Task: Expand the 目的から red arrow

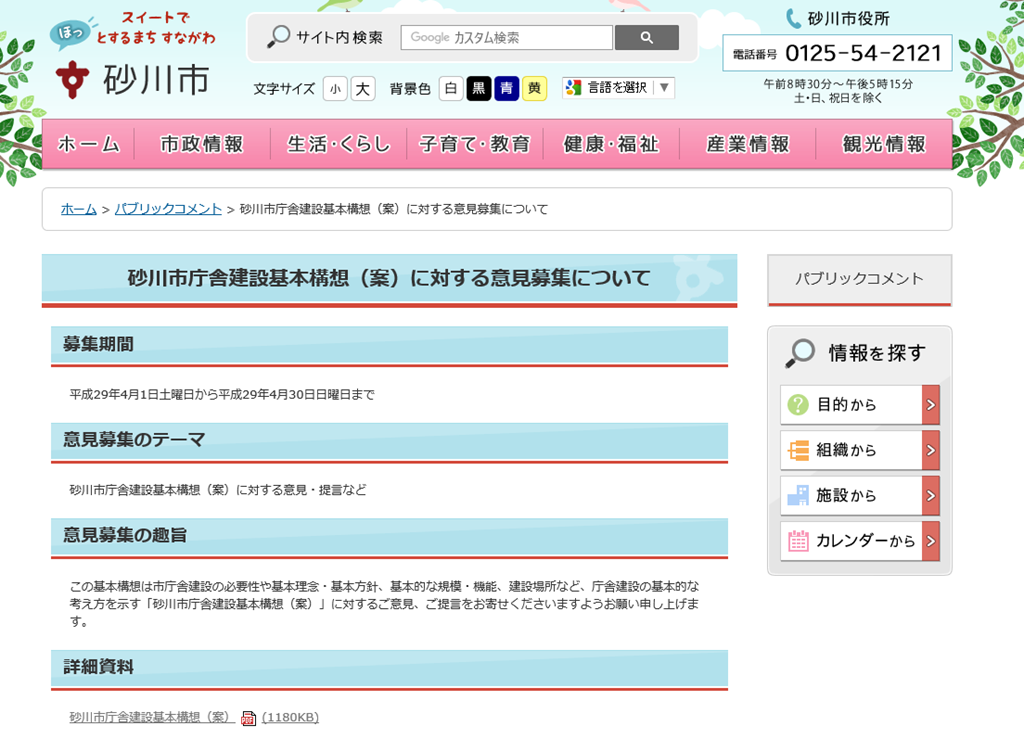Action: [x=931, y=405]
